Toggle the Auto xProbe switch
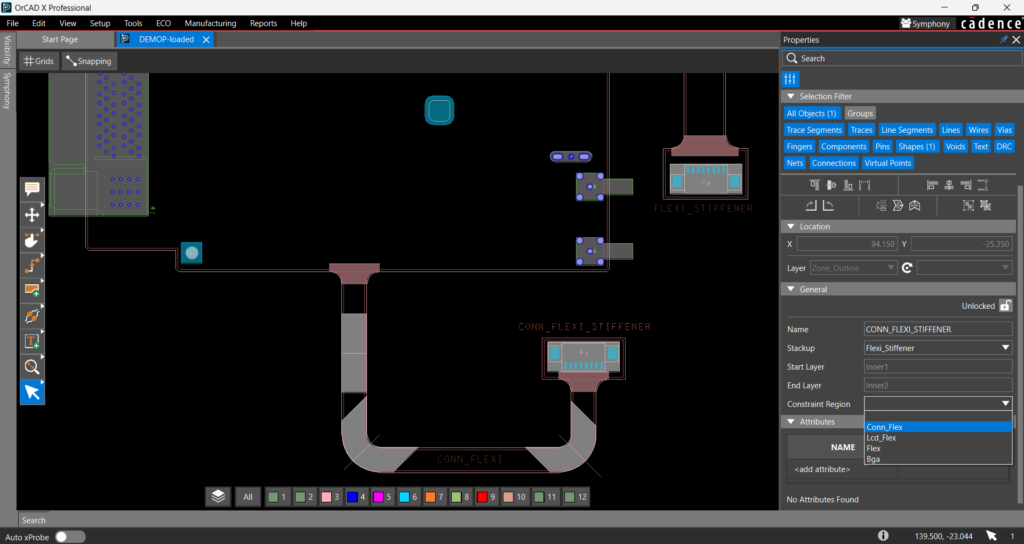This screenshot has height=544, width=1024. (x=70, y=537)
